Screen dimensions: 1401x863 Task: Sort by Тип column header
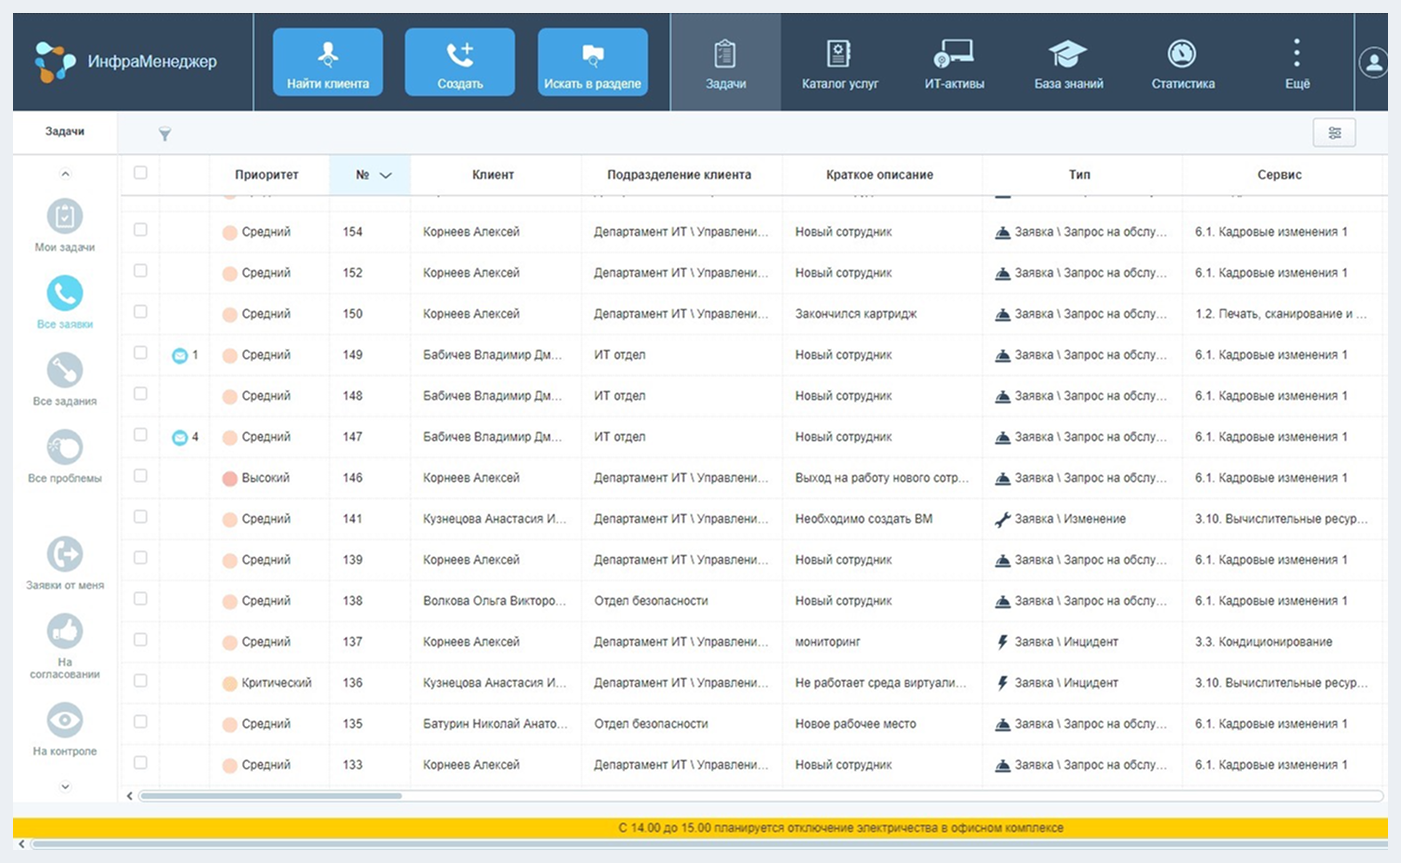pos(1079,175)
